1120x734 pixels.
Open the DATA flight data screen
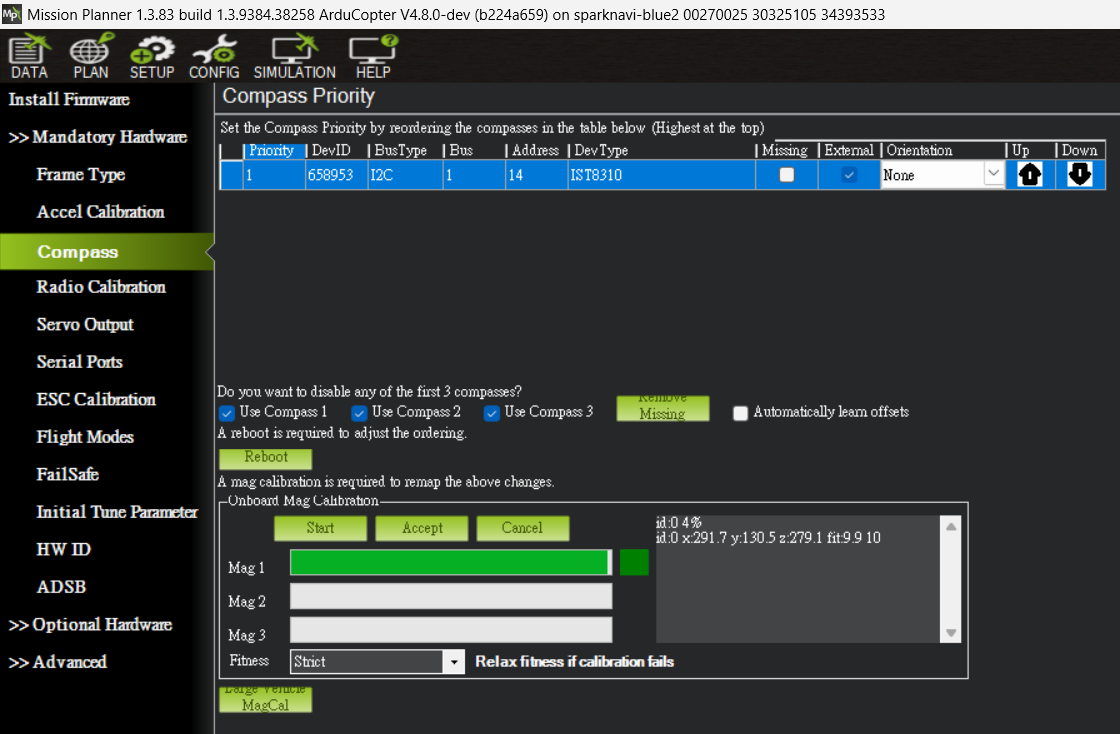(x=29, y=56)
